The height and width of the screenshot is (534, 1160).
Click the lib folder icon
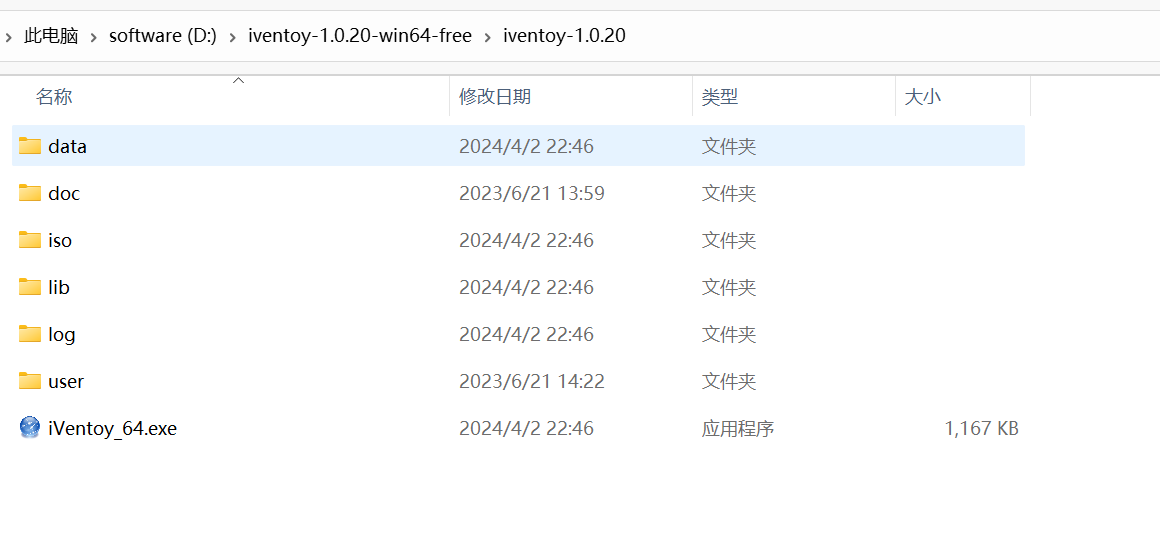(x=30, y=287)
